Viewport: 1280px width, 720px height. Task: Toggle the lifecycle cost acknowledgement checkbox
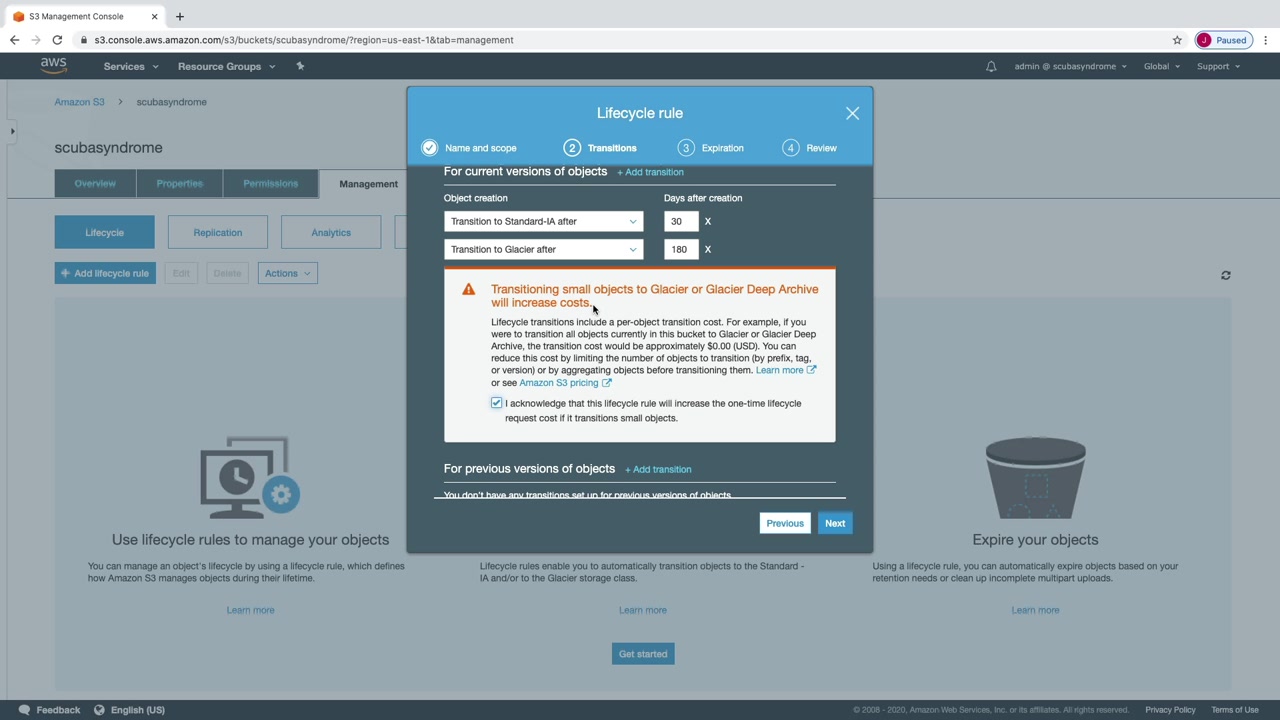496,403
